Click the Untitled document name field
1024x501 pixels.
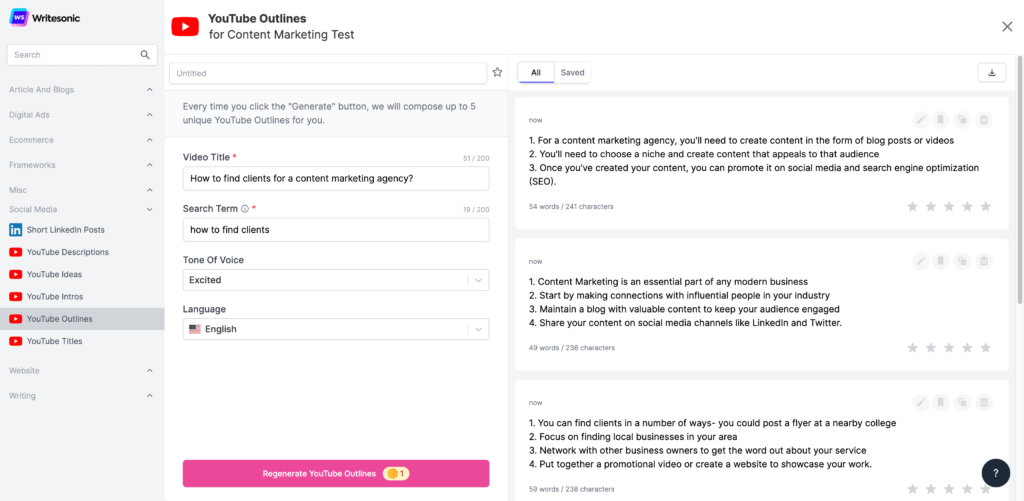point(328,73)
